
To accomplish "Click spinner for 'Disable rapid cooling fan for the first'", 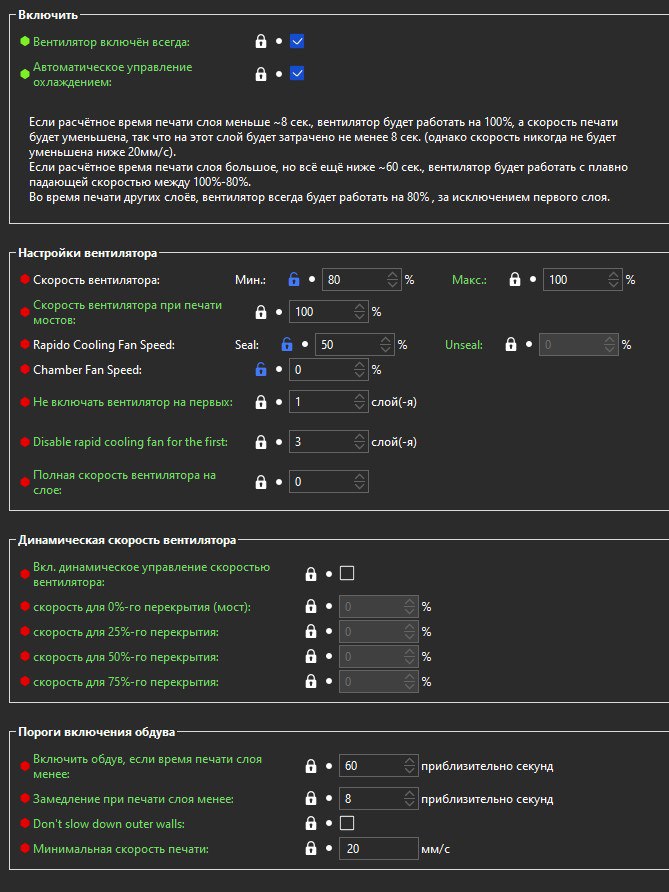I will pos(360,442).
